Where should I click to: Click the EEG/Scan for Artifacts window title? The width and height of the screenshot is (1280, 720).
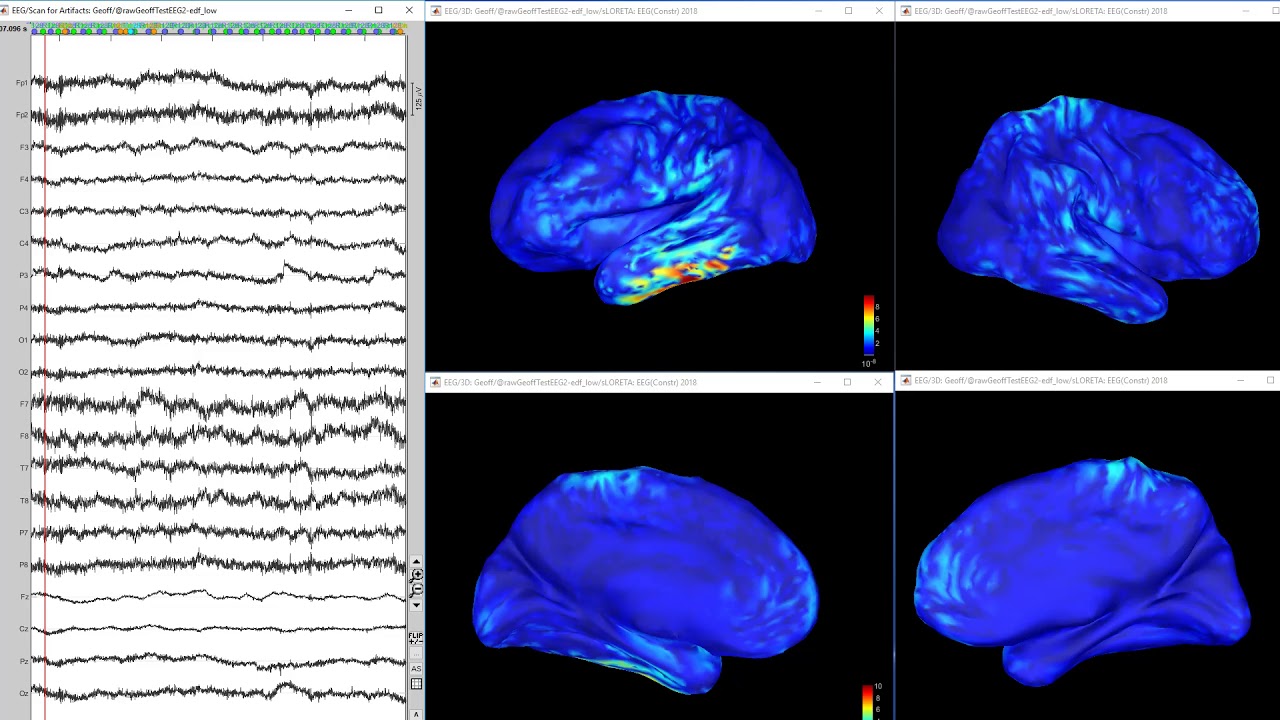click(114, 10)
